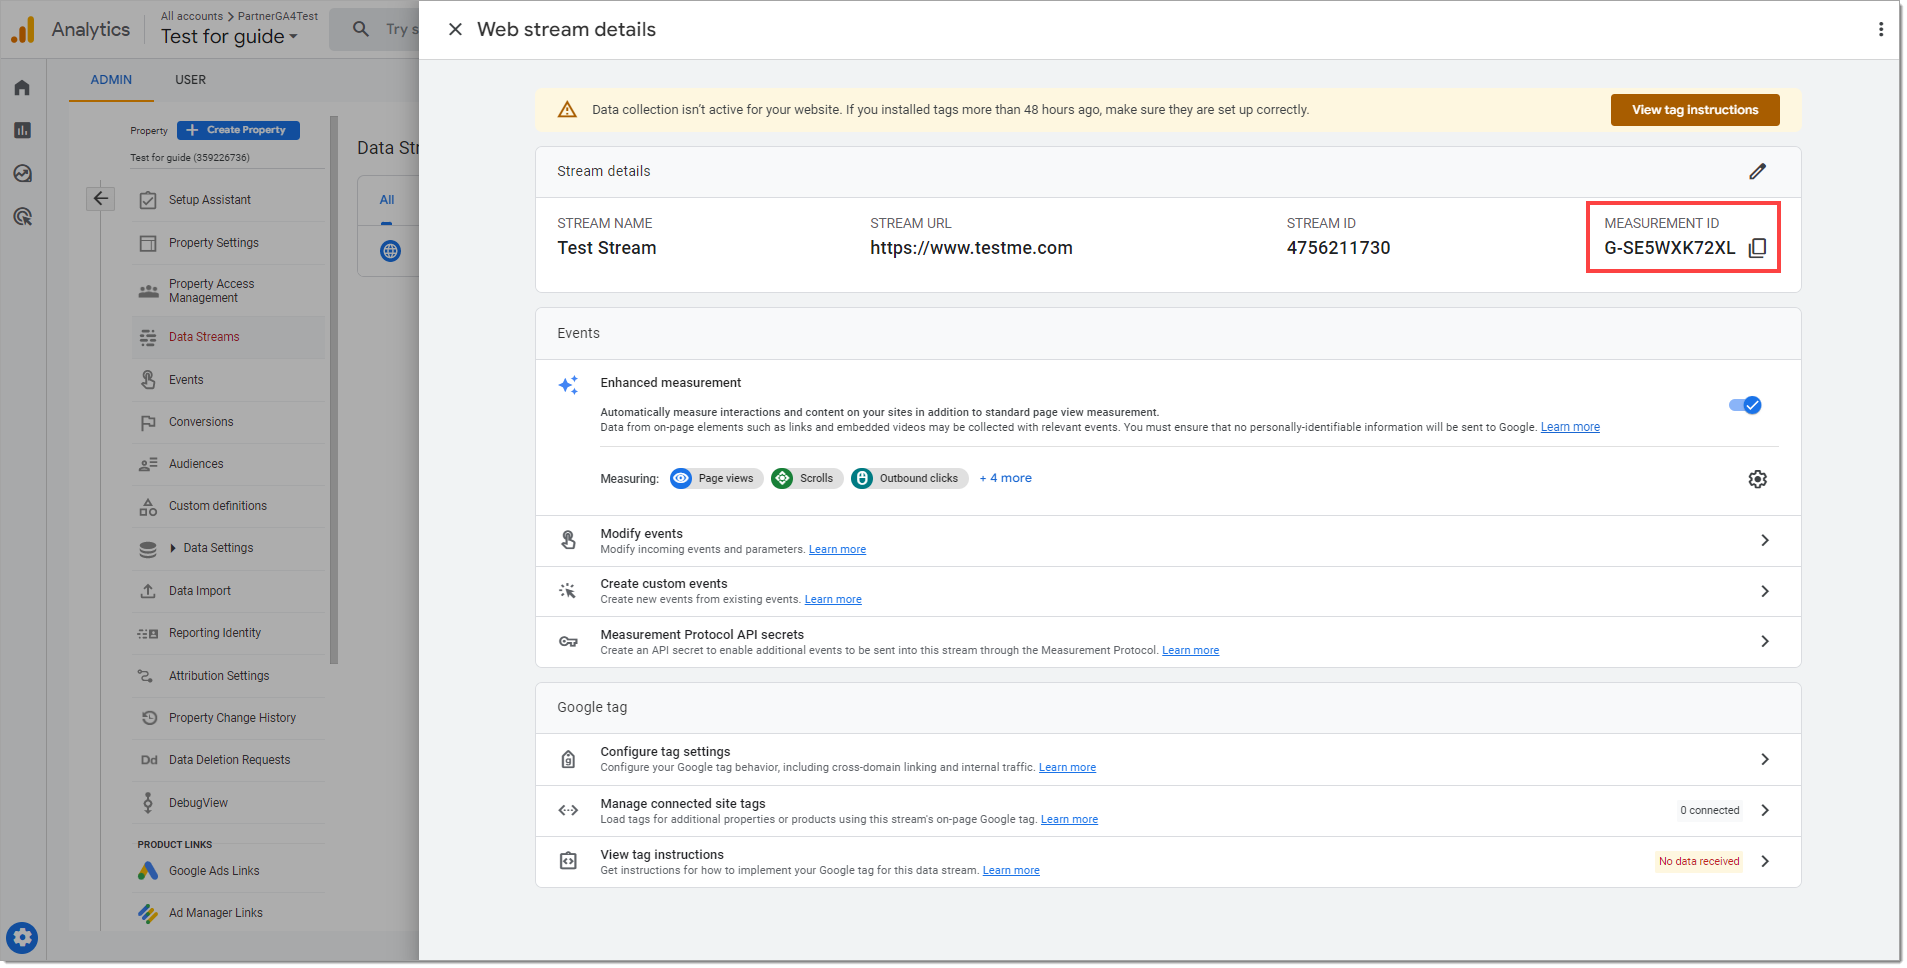The image size is (1907, 968).
Task: Select Data Streams in admin menu
Action: [204, 337]
